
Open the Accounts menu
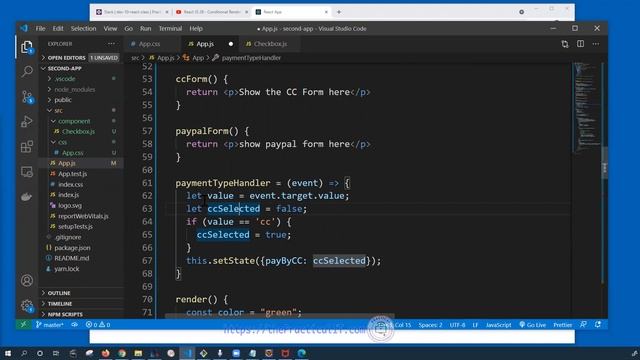coord(27,281)
